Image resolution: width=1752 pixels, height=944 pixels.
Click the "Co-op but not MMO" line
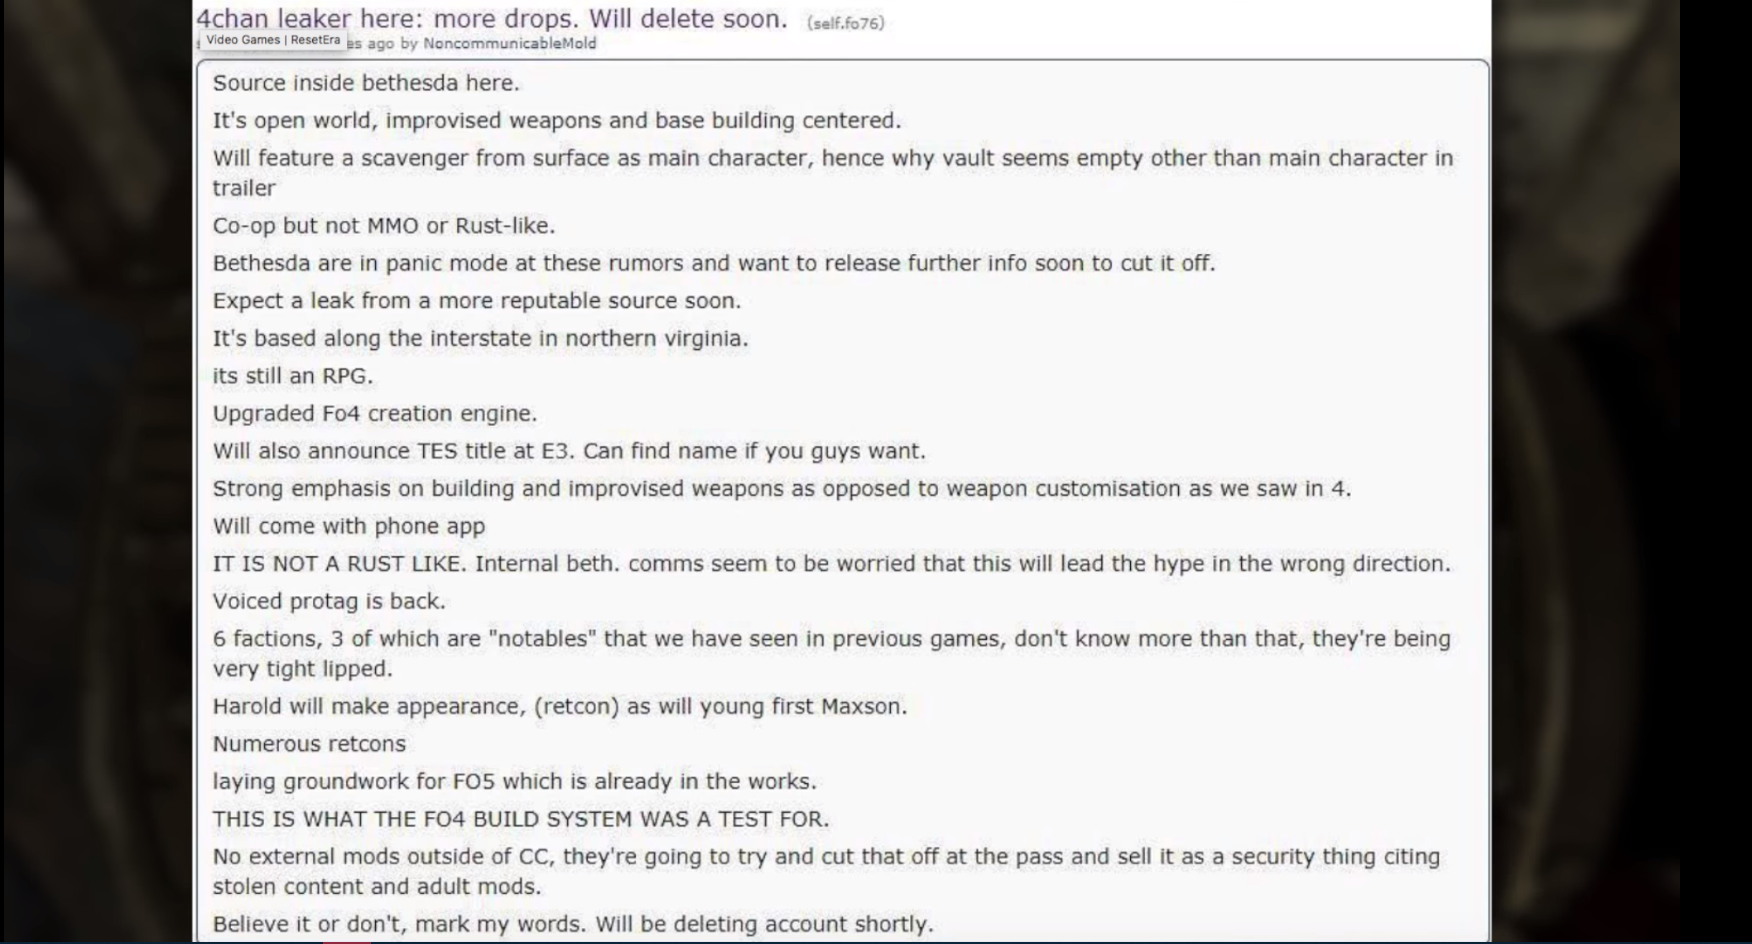click(383, 226)
